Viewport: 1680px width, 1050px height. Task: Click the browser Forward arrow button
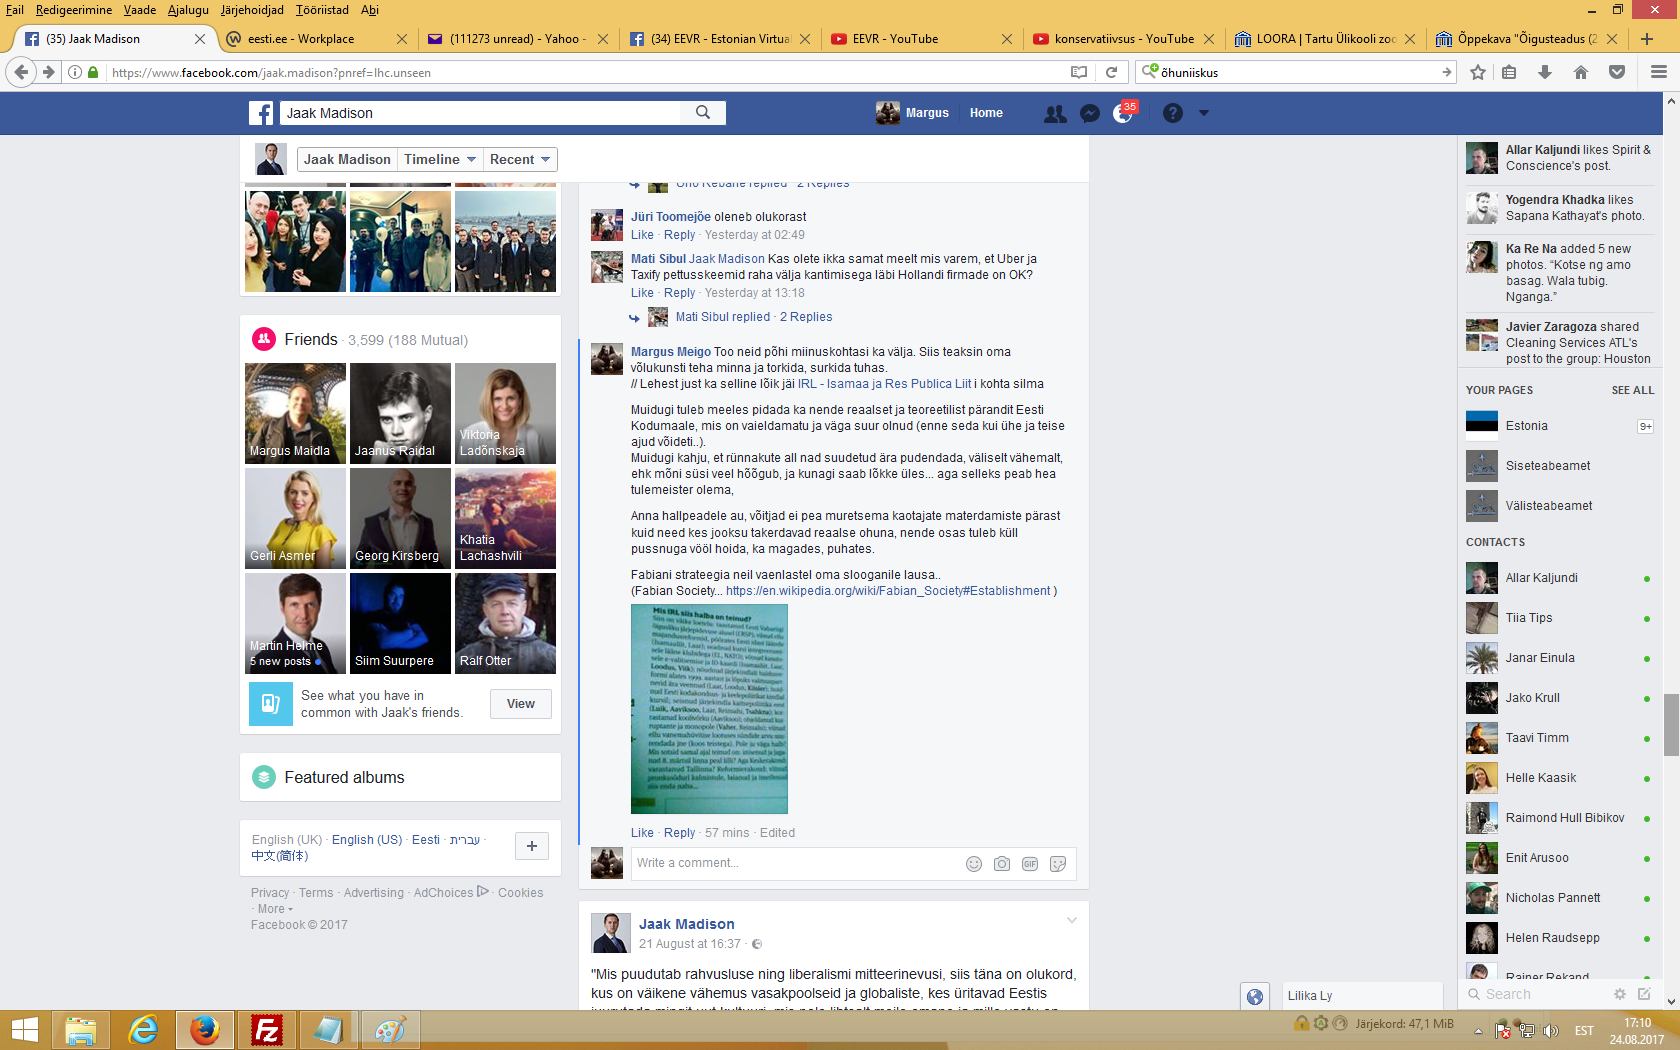(48, 72)
